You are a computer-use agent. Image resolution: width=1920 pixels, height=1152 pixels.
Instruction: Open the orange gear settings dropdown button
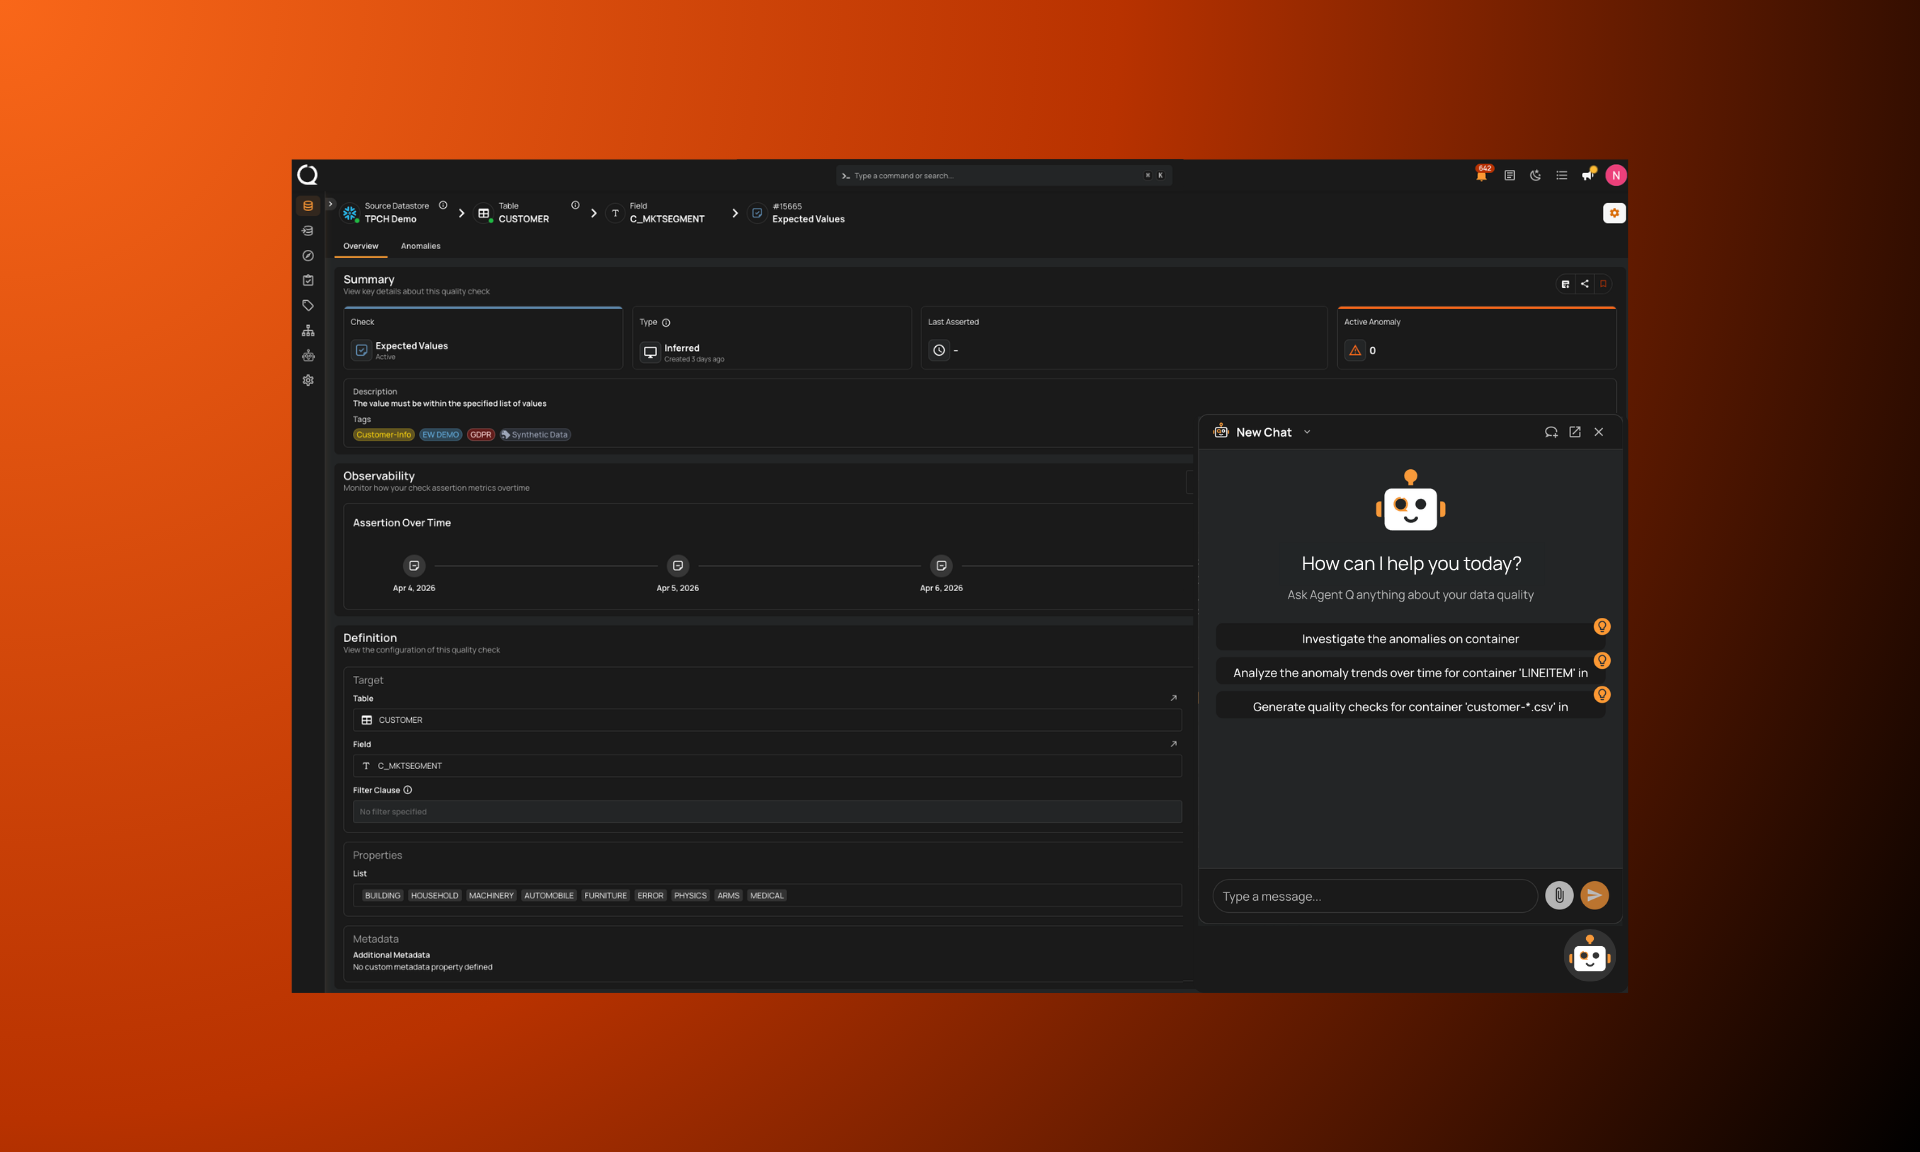(1614, 213)
